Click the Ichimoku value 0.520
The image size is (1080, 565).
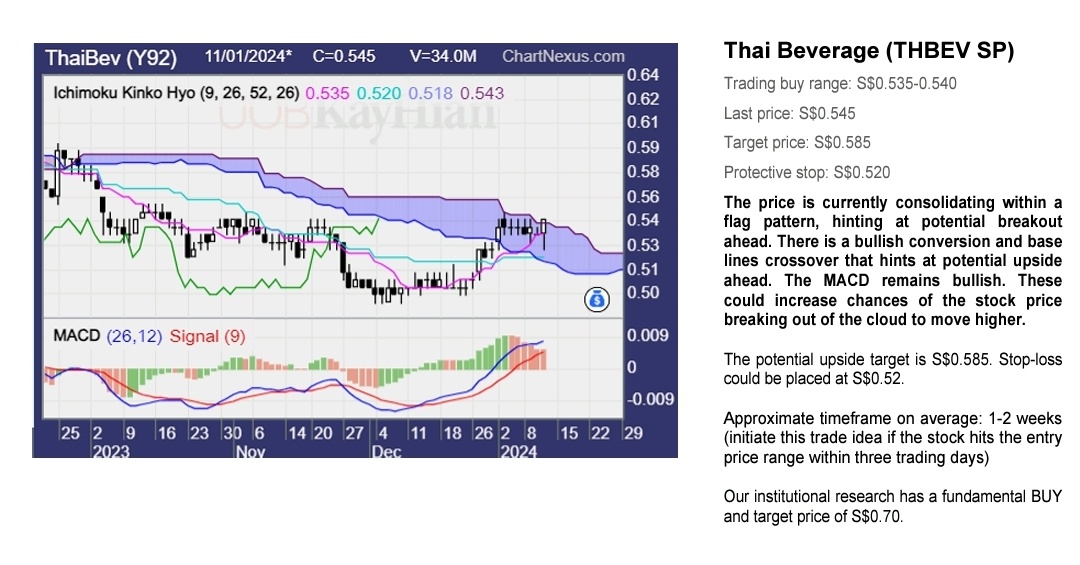coord(378,93)
